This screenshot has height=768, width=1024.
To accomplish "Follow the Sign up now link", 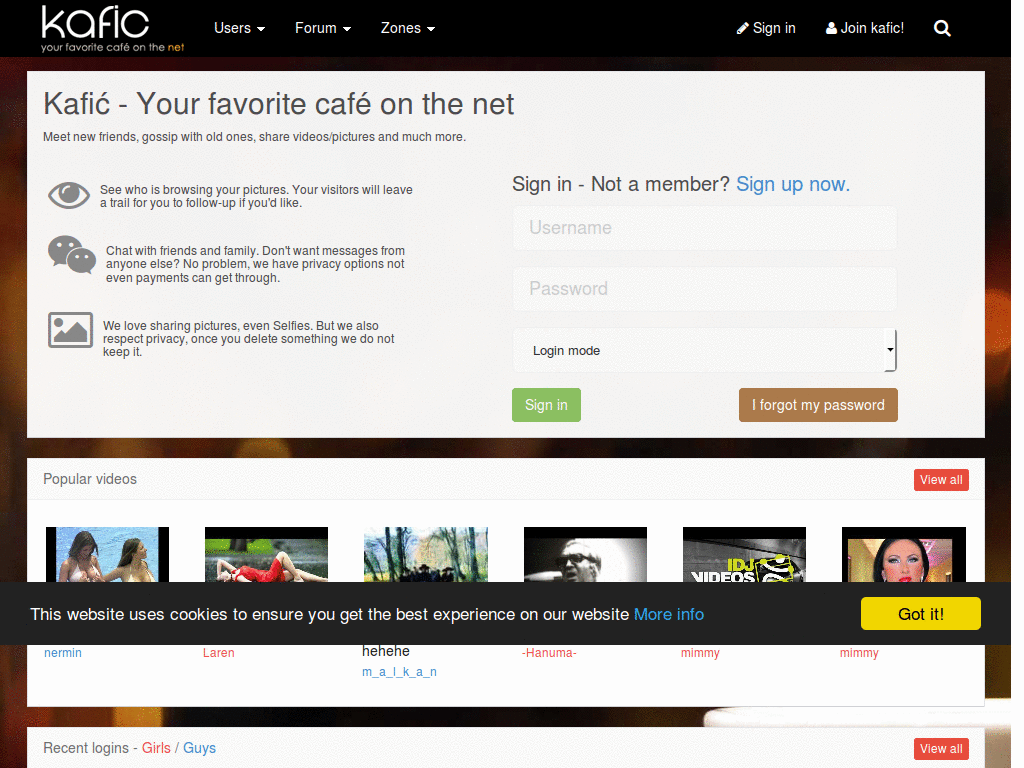I will click(x=793, y=184).
